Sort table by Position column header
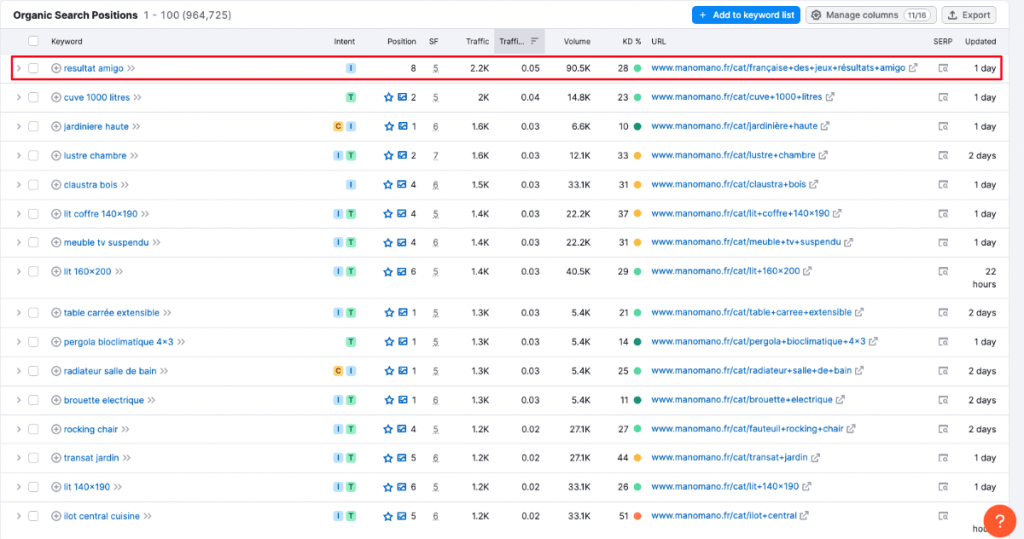 coord(401,41)
